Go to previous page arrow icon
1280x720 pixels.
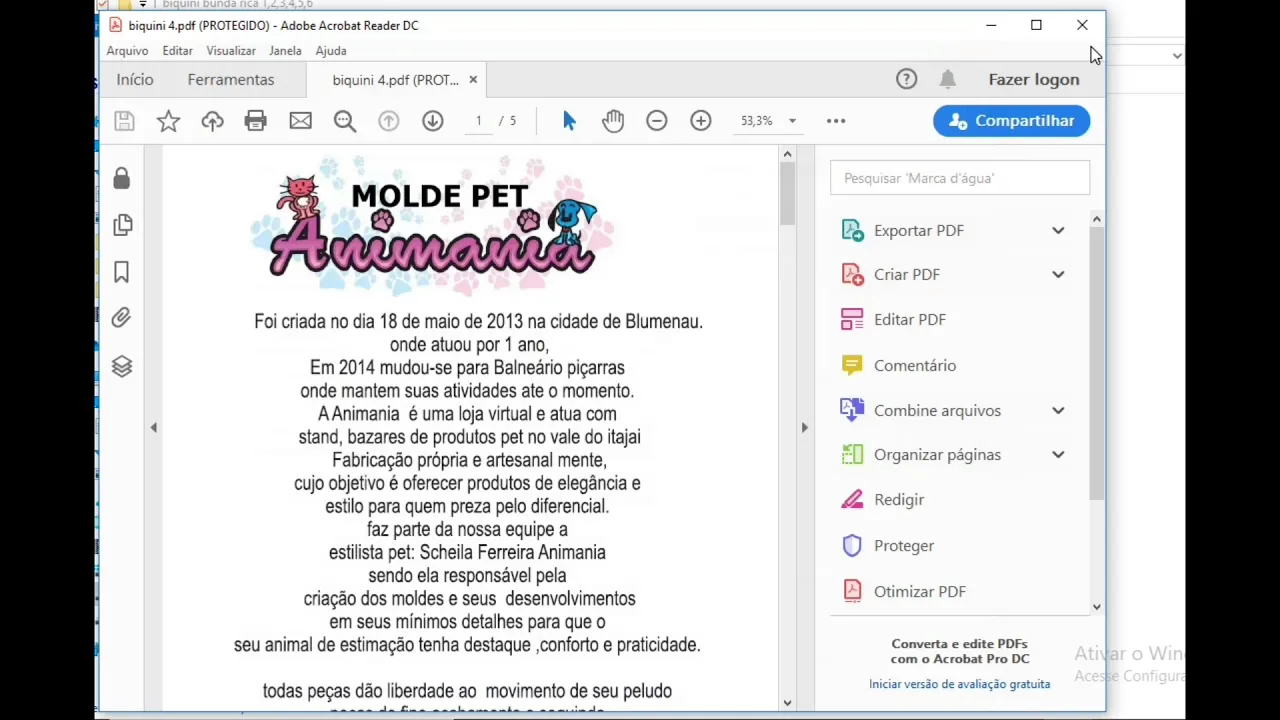click(389, 121)
